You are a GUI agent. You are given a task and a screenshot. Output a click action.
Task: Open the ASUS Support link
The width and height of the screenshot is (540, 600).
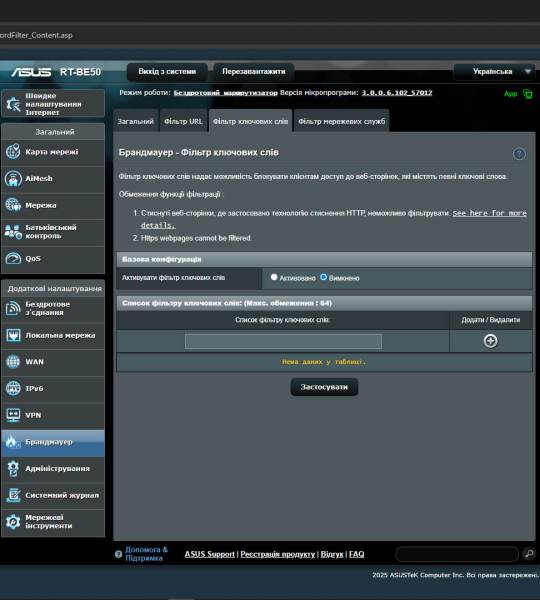coord(209,554)
